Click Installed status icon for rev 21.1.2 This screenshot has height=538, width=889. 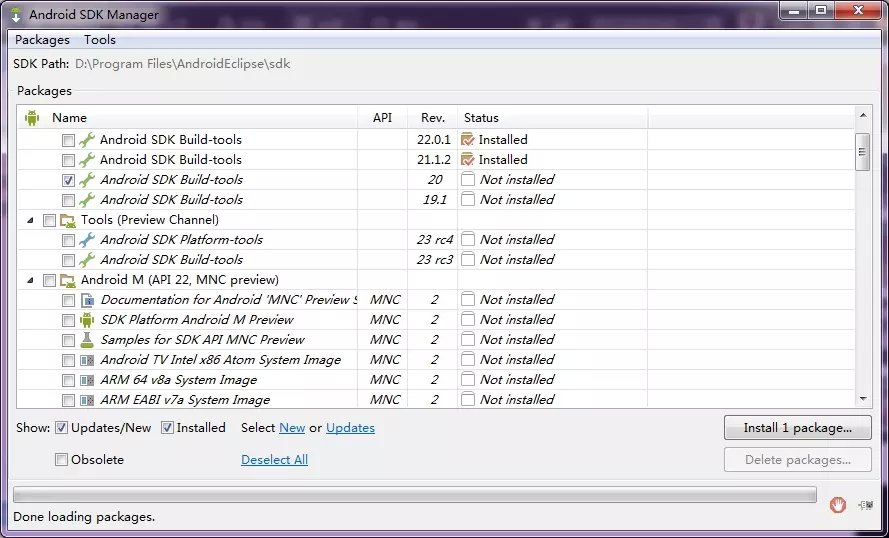click(468, 159)
